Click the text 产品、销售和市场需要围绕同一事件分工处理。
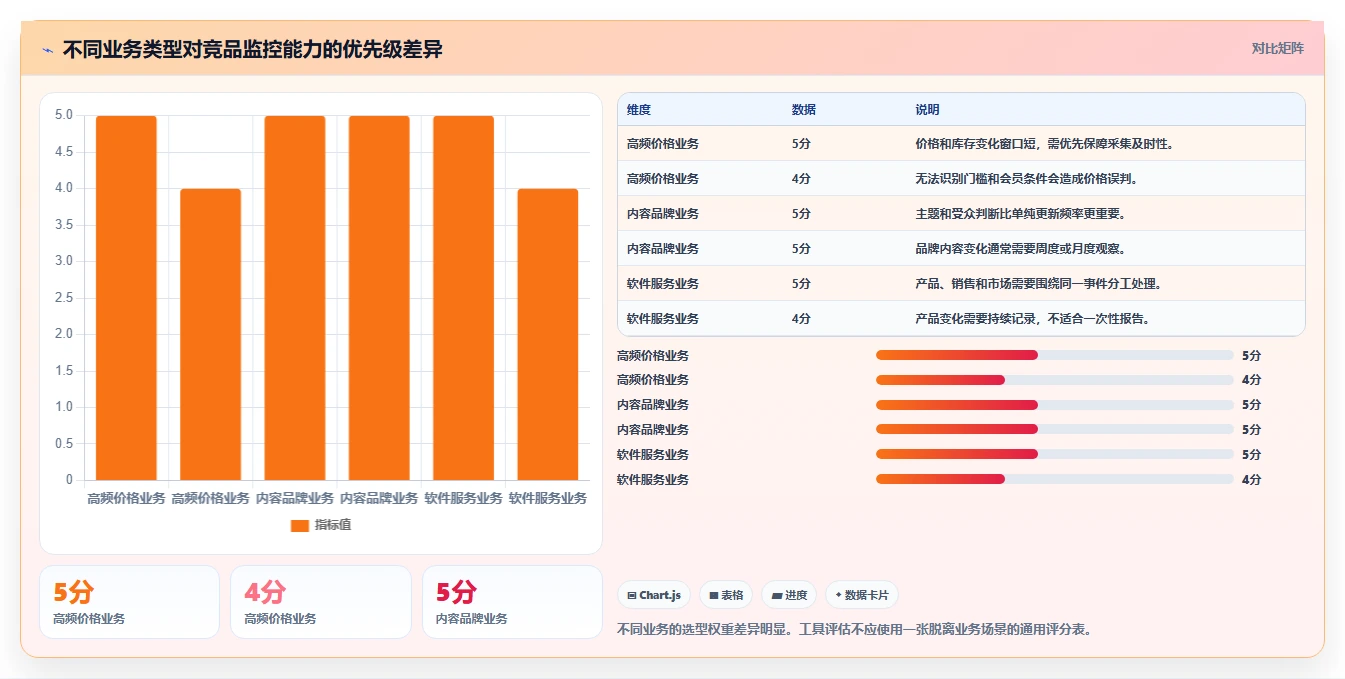 [1039, 284]
